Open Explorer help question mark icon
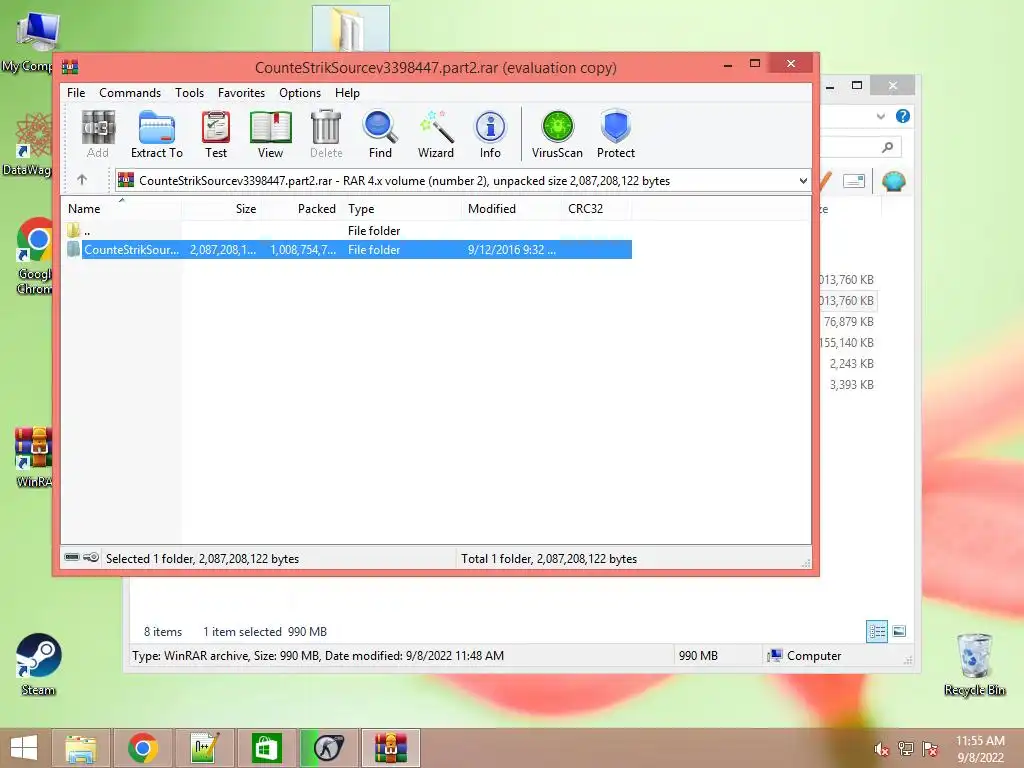 click(x=903, y=116)
